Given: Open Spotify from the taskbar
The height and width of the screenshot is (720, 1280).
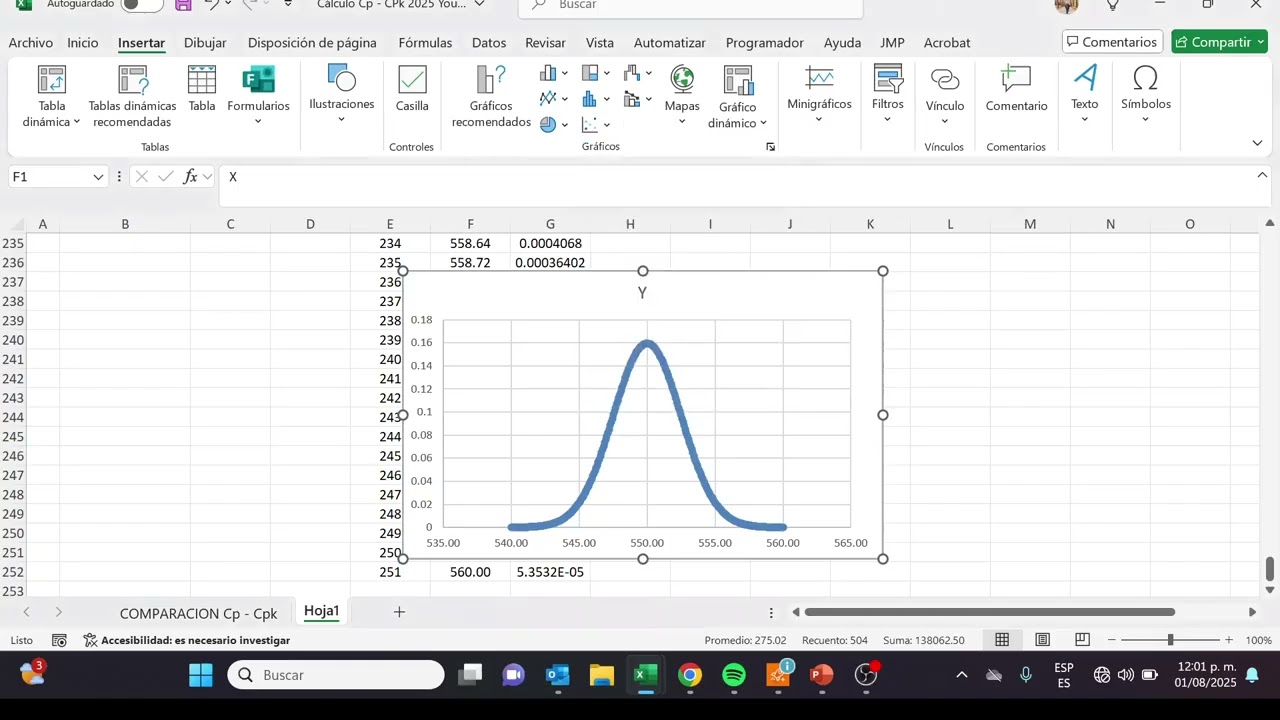Looking at the screenshot, I should [734, 675].
